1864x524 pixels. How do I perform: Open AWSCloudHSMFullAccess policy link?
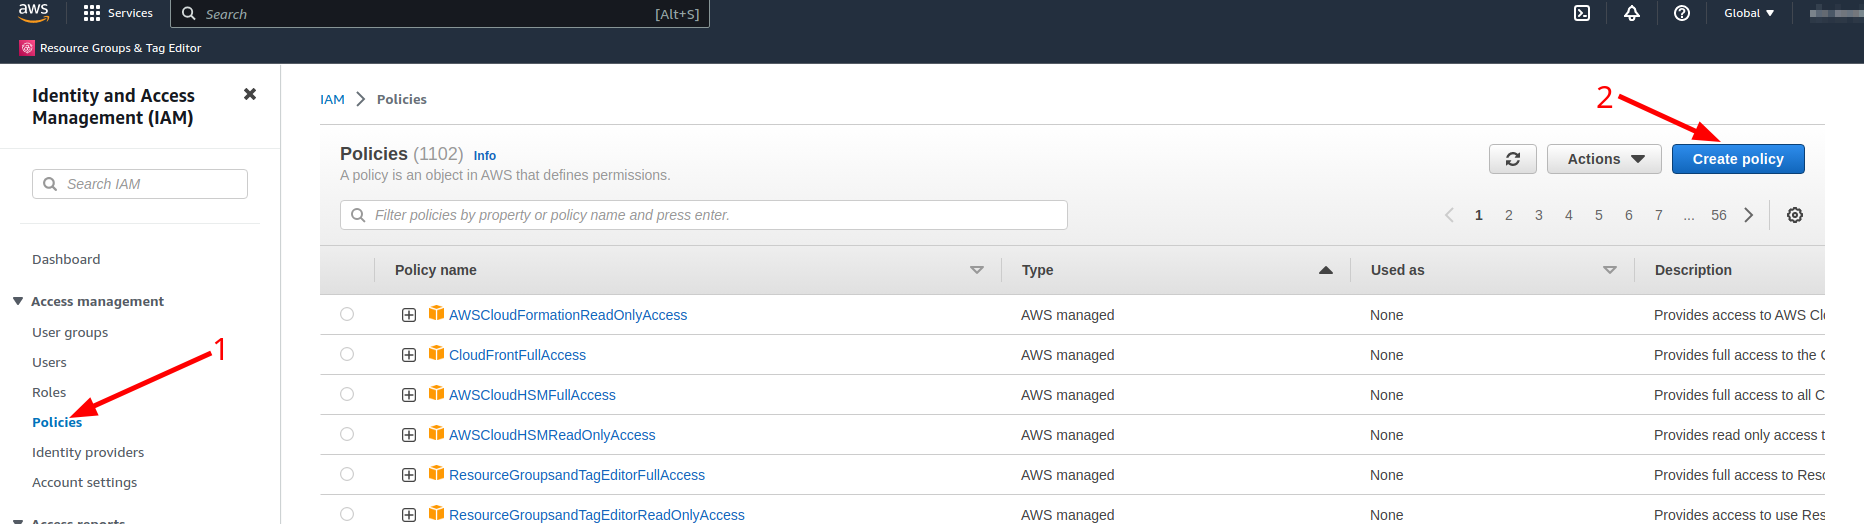click(x=532, y=395)
